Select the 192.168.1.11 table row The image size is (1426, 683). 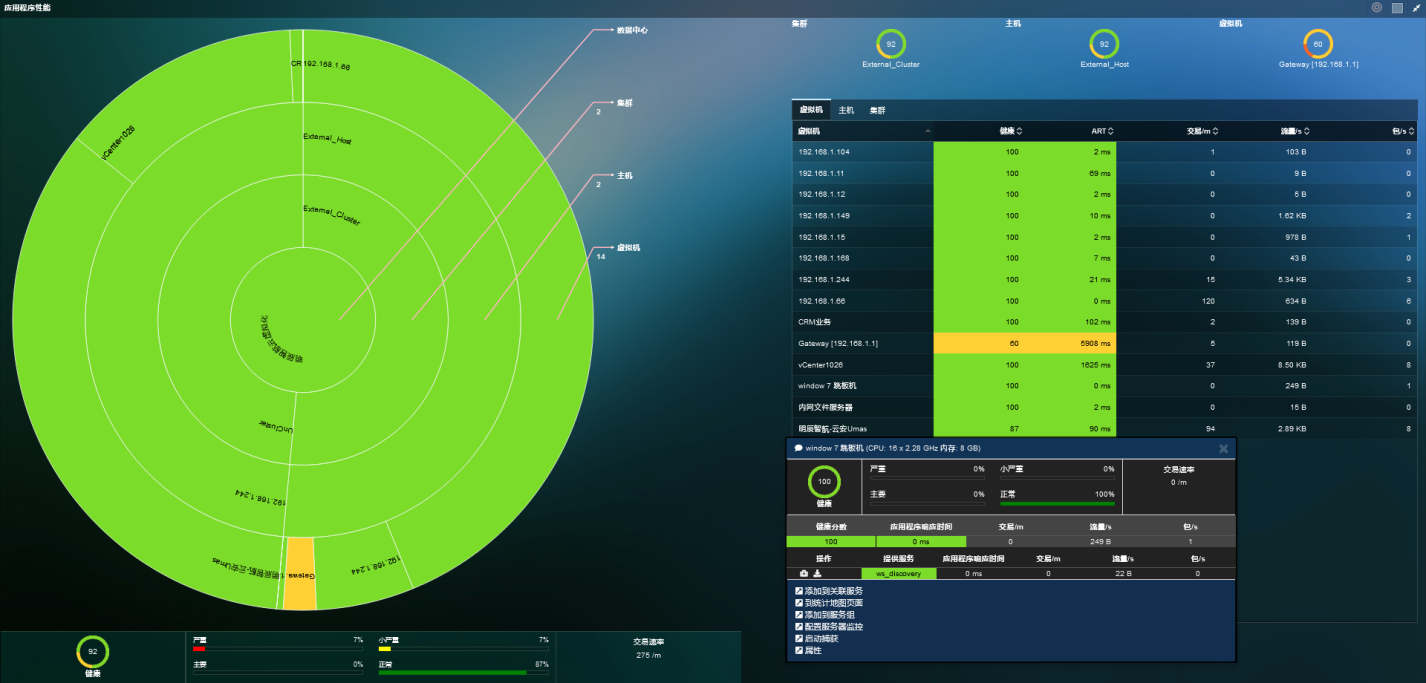(1104, 173)
